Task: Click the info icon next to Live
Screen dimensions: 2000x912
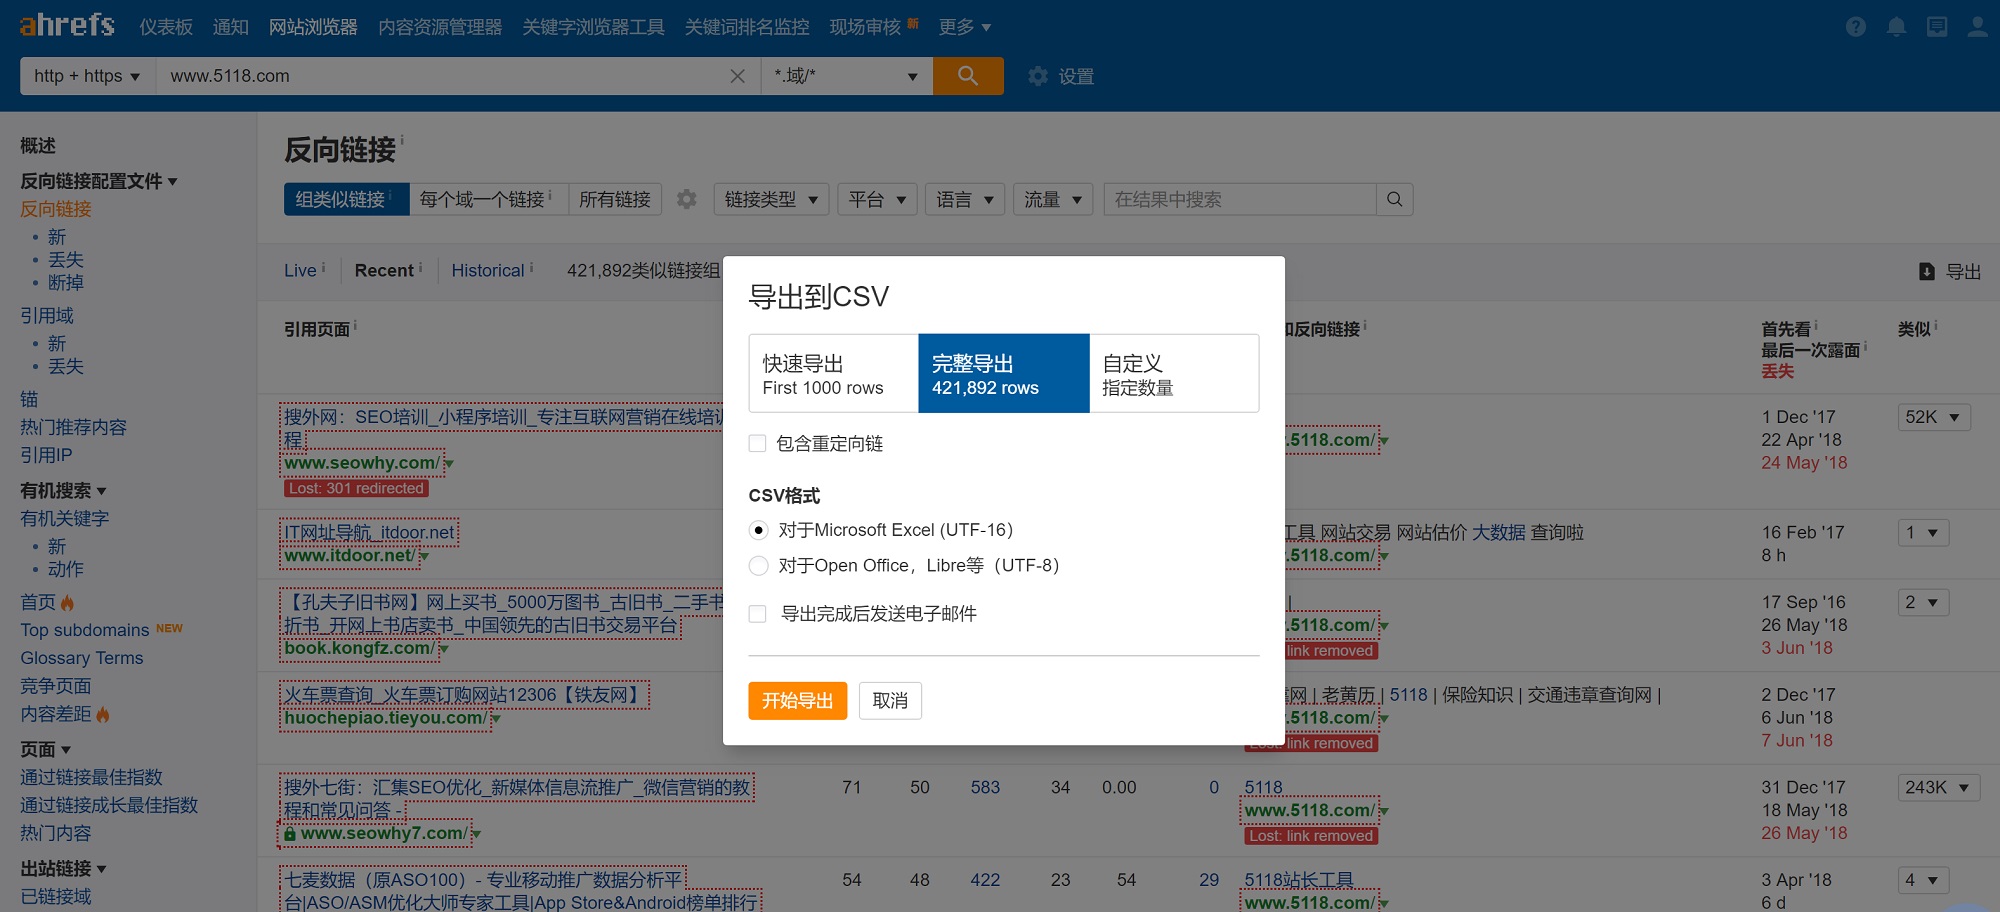Action: click(323, 267)
